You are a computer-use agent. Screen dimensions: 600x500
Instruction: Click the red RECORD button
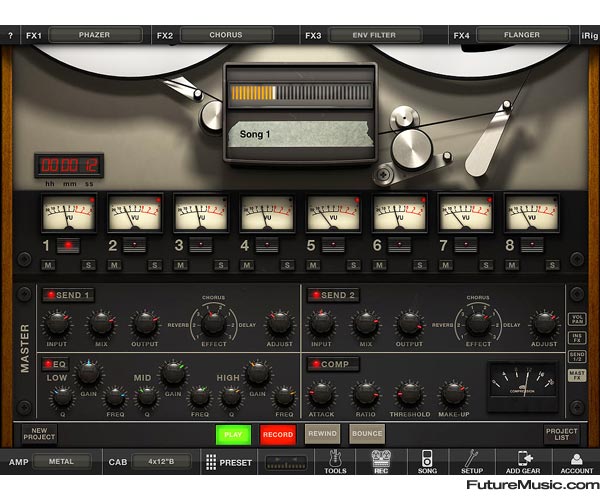click(278, 435)
